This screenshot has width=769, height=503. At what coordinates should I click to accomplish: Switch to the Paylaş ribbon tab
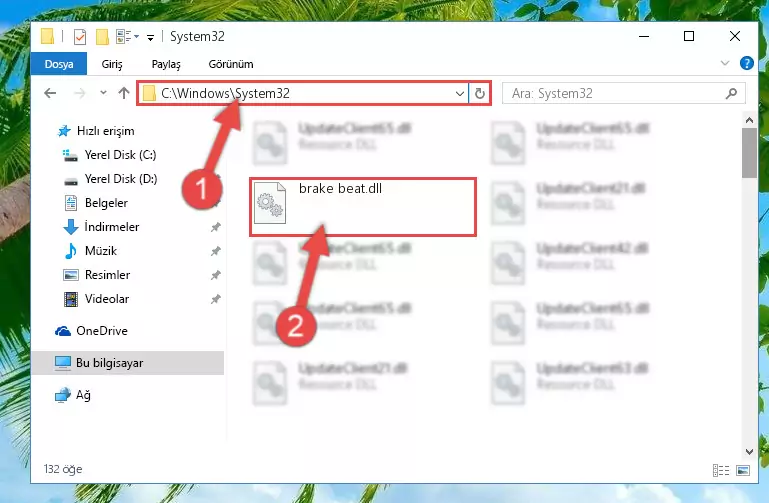pos(166,64)
